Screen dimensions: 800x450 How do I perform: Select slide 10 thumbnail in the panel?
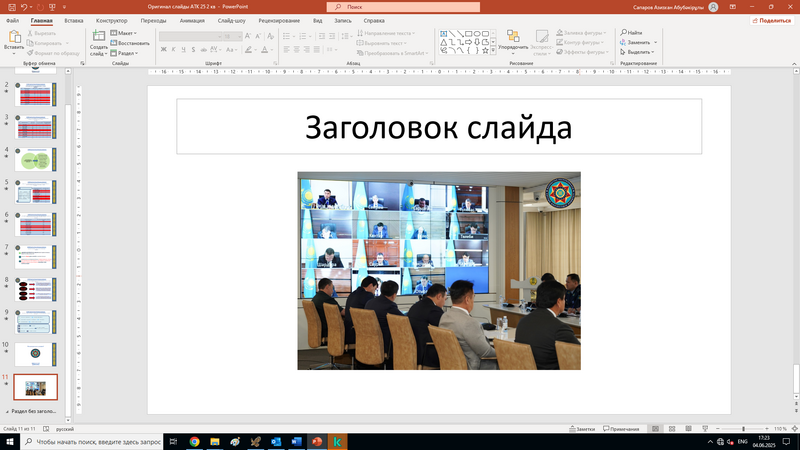point(35,354)
